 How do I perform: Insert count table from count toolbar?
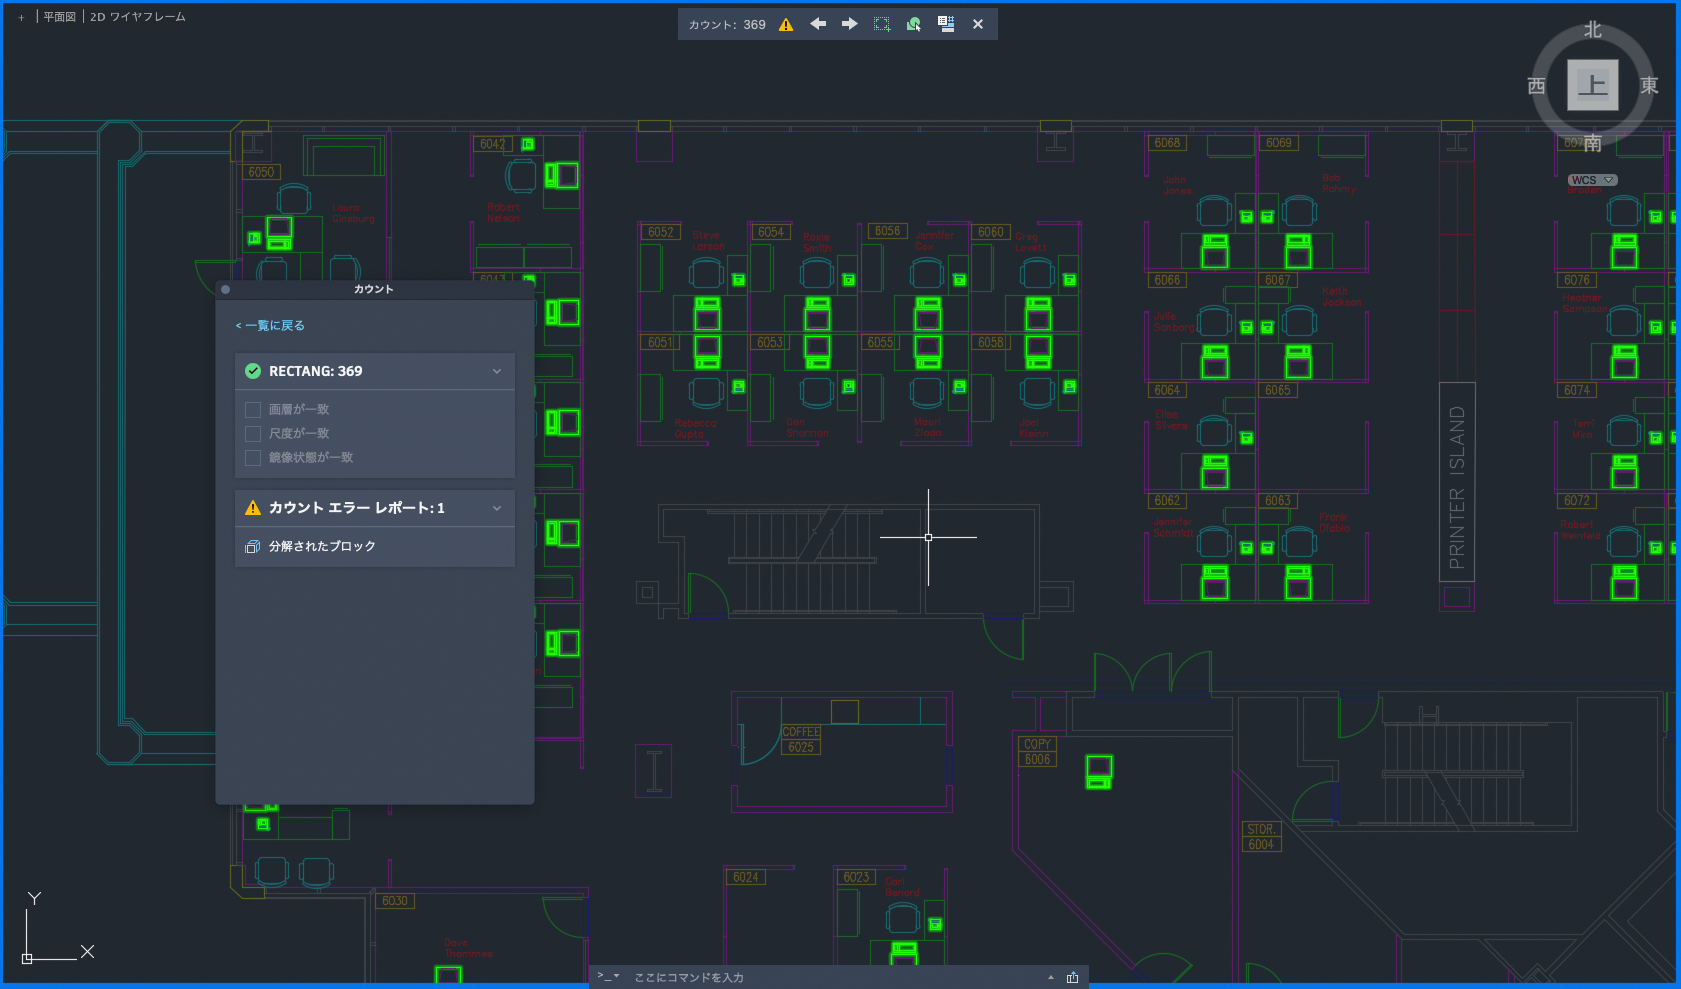pos(946,24)
